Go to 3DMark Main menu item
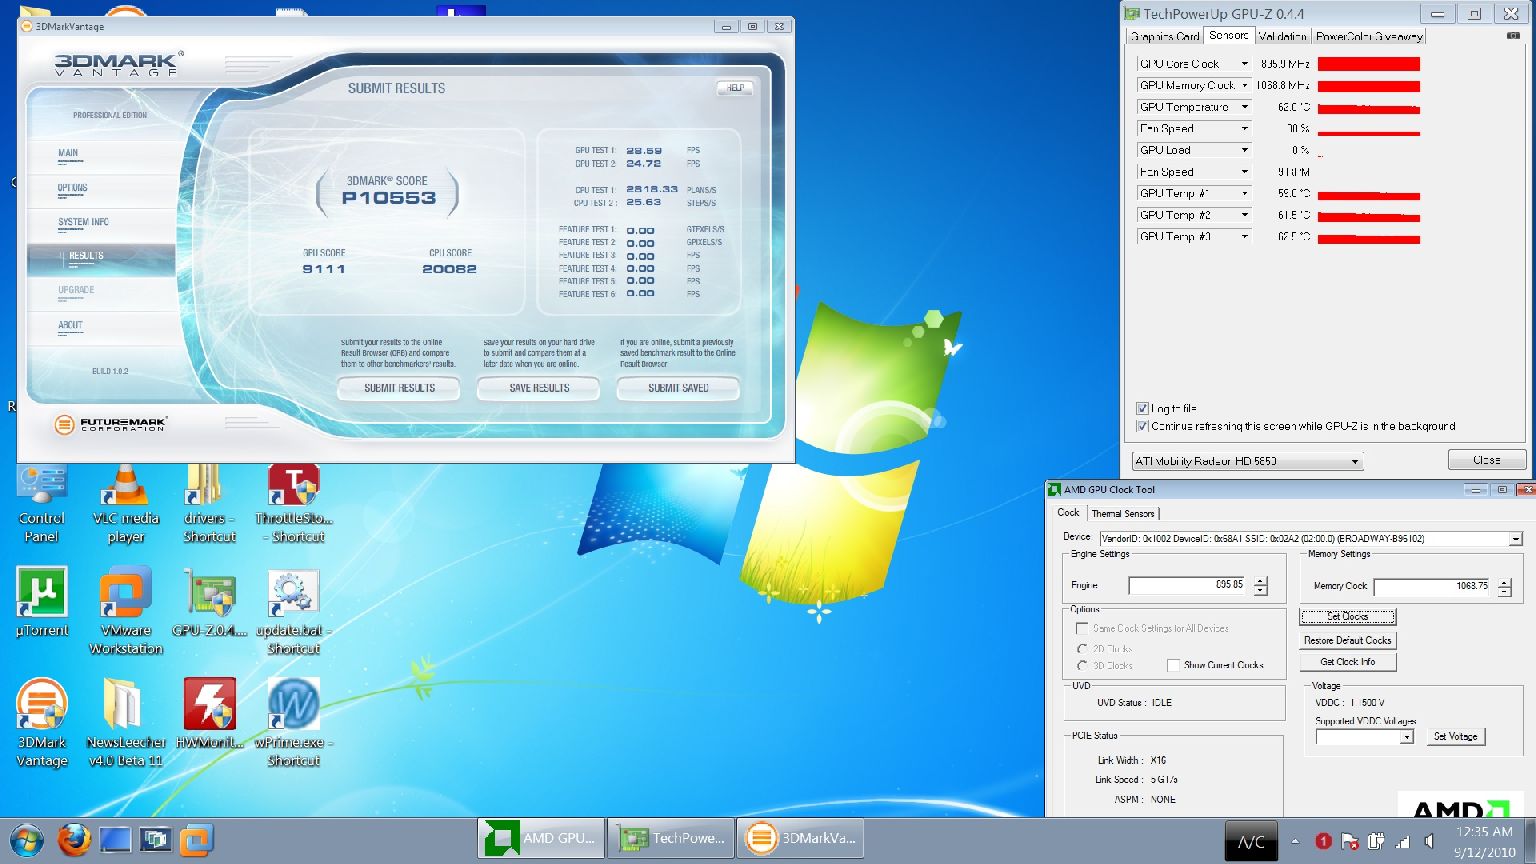Image resolution: width=1536 pixels, height=864 pixels. (68, 153)
